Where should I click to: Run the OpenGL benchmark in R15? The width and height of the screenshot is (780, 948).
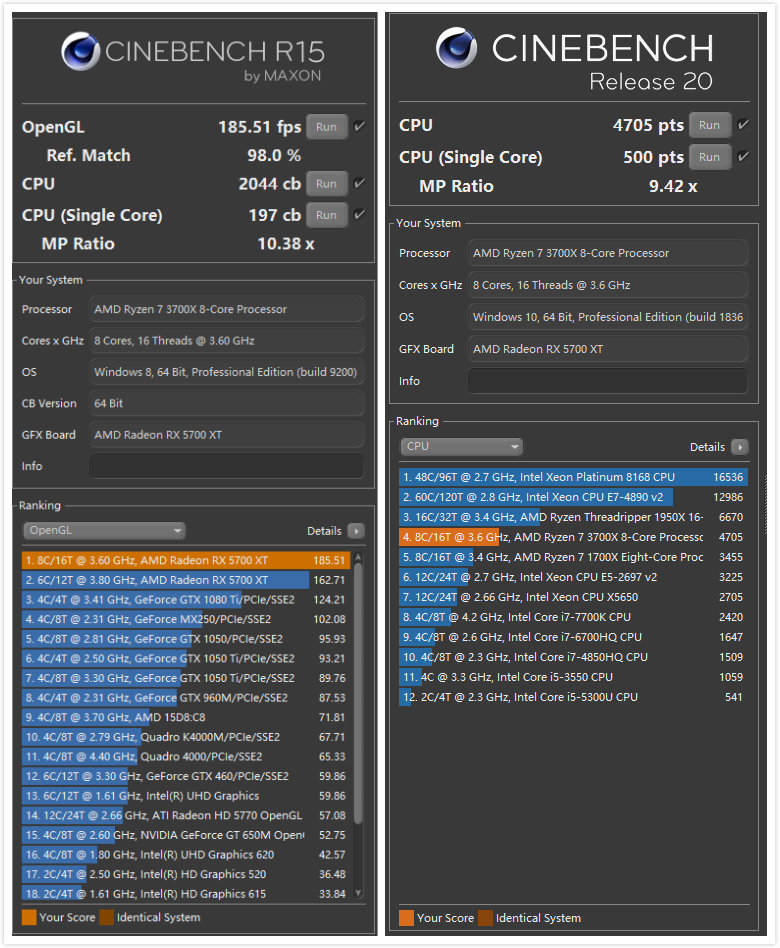(x=326, y=127)
